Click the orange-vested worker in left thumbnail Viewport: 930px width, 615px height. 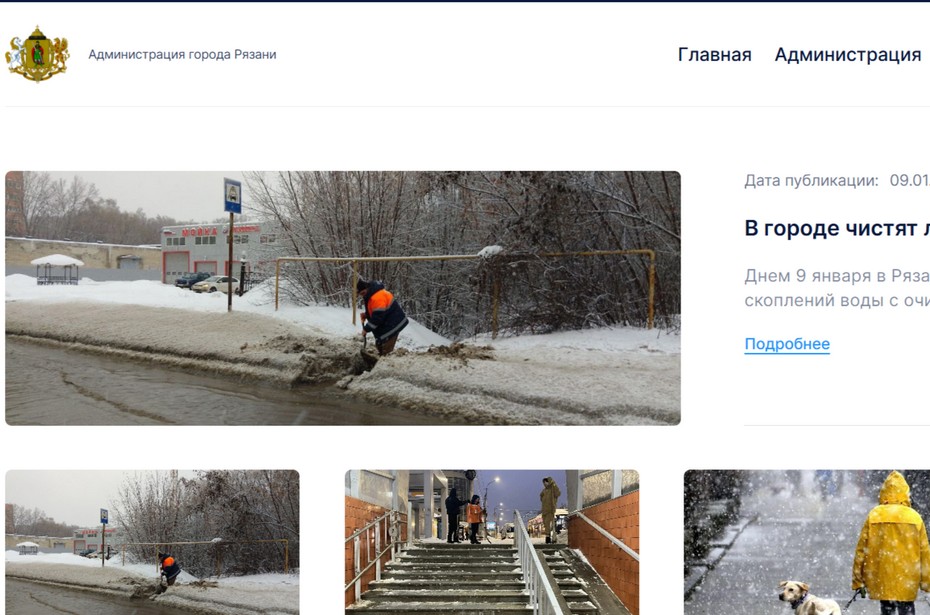(169, 568)
